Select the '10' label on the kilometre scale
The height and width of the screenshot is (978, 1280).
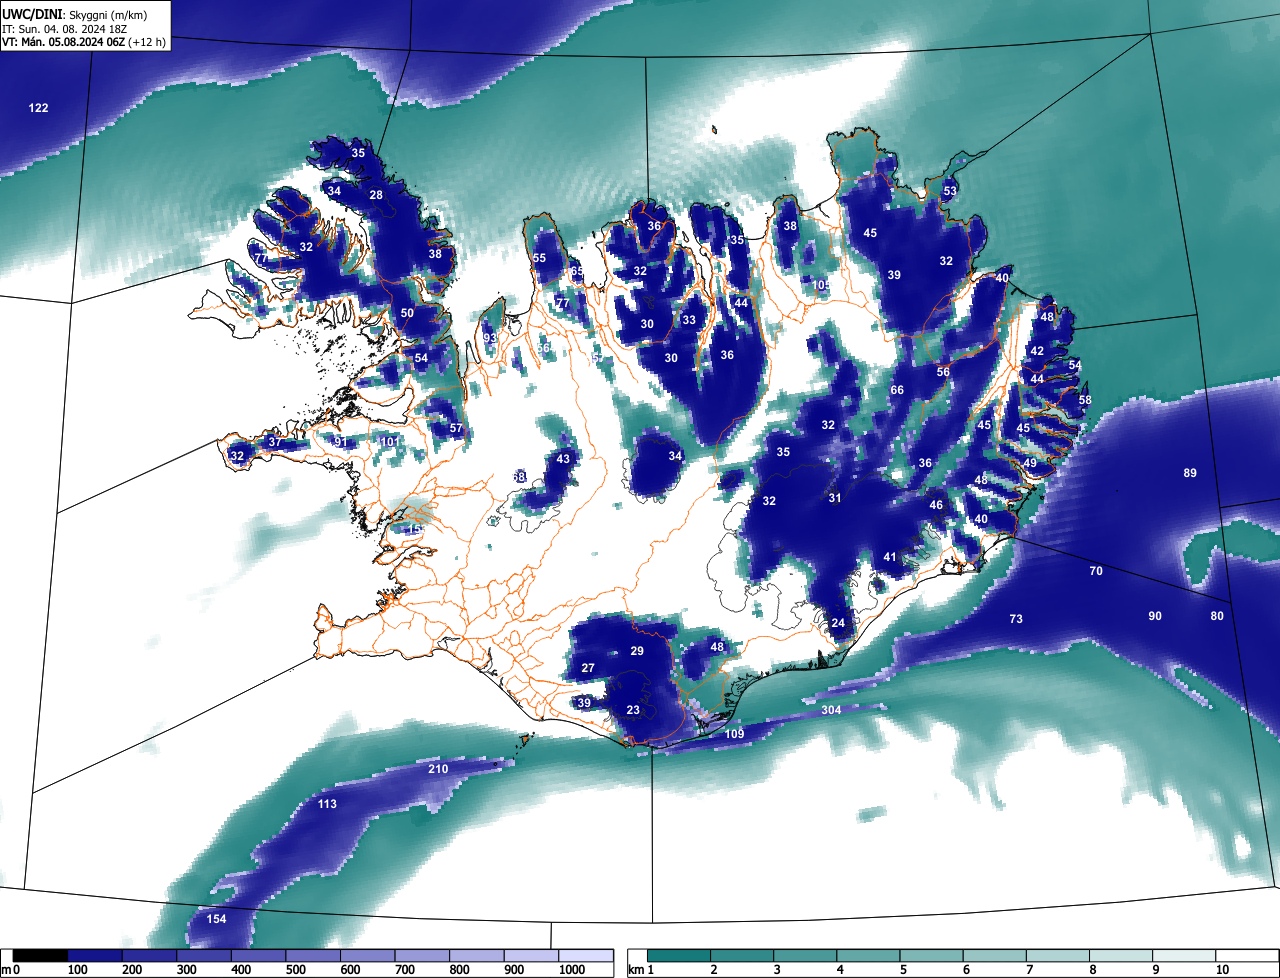click(x=1222, y=970)
